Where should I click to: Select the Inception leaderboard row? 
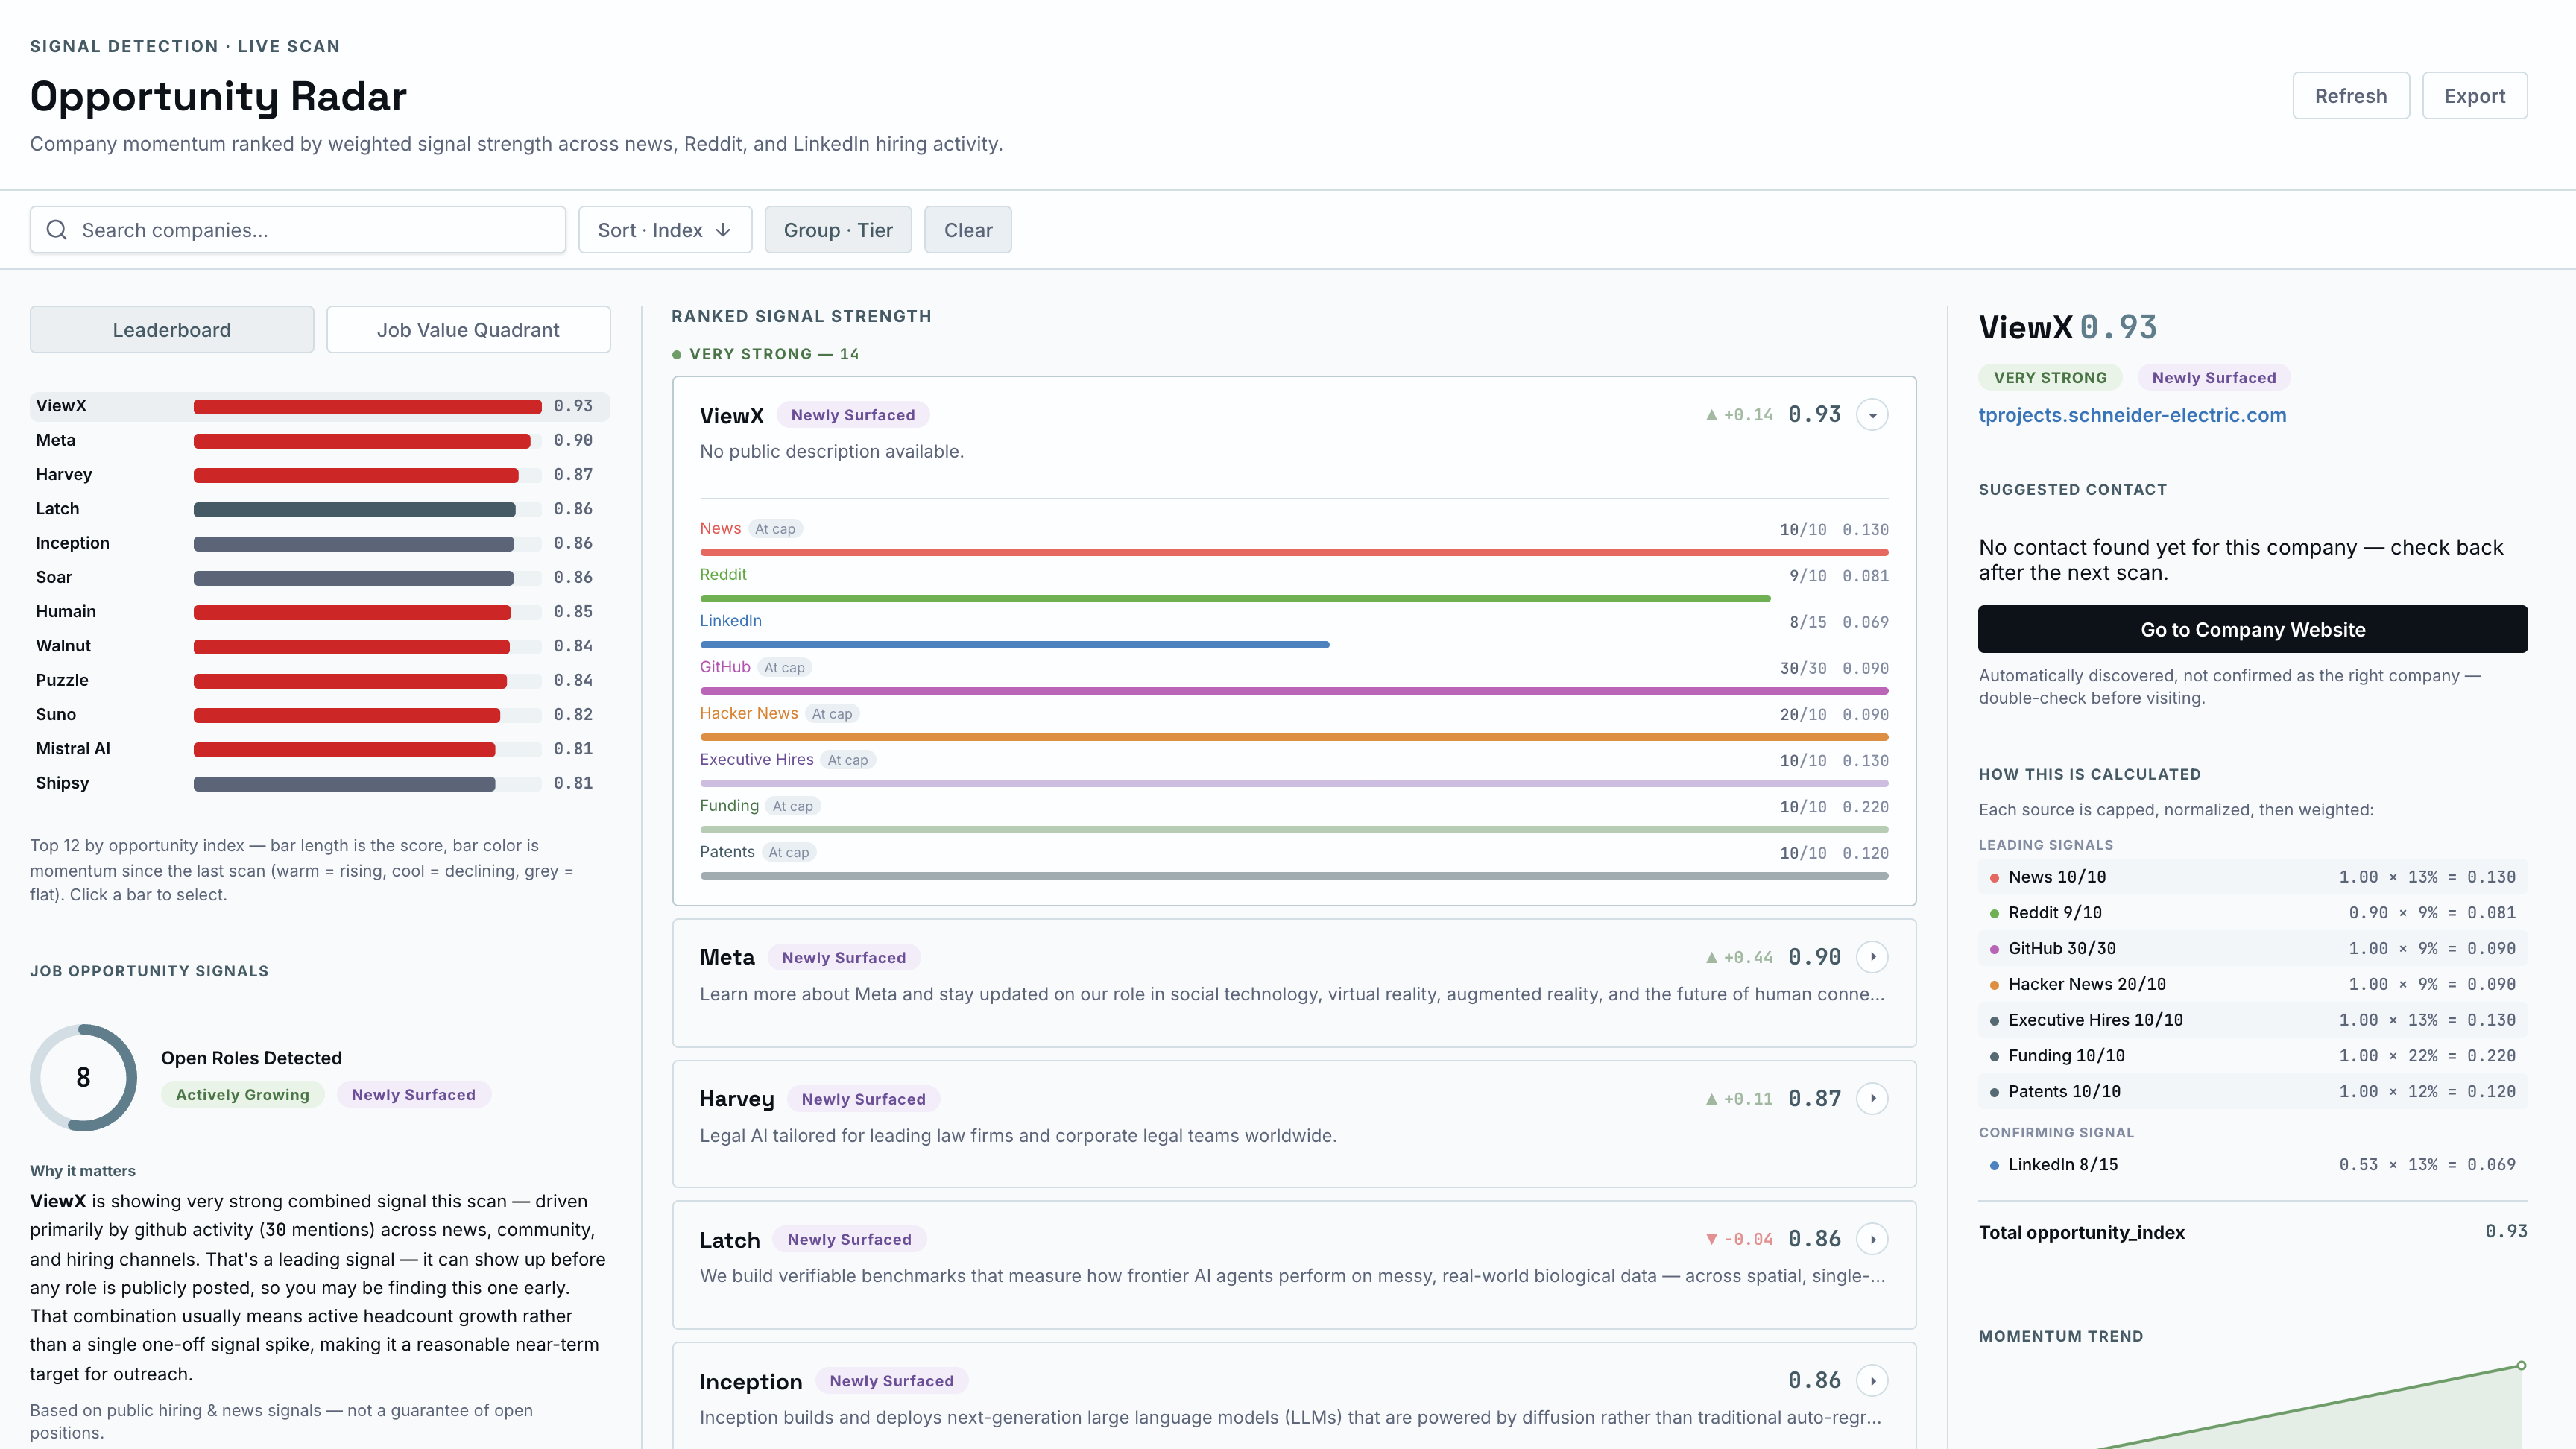click(x=320, y=543)
